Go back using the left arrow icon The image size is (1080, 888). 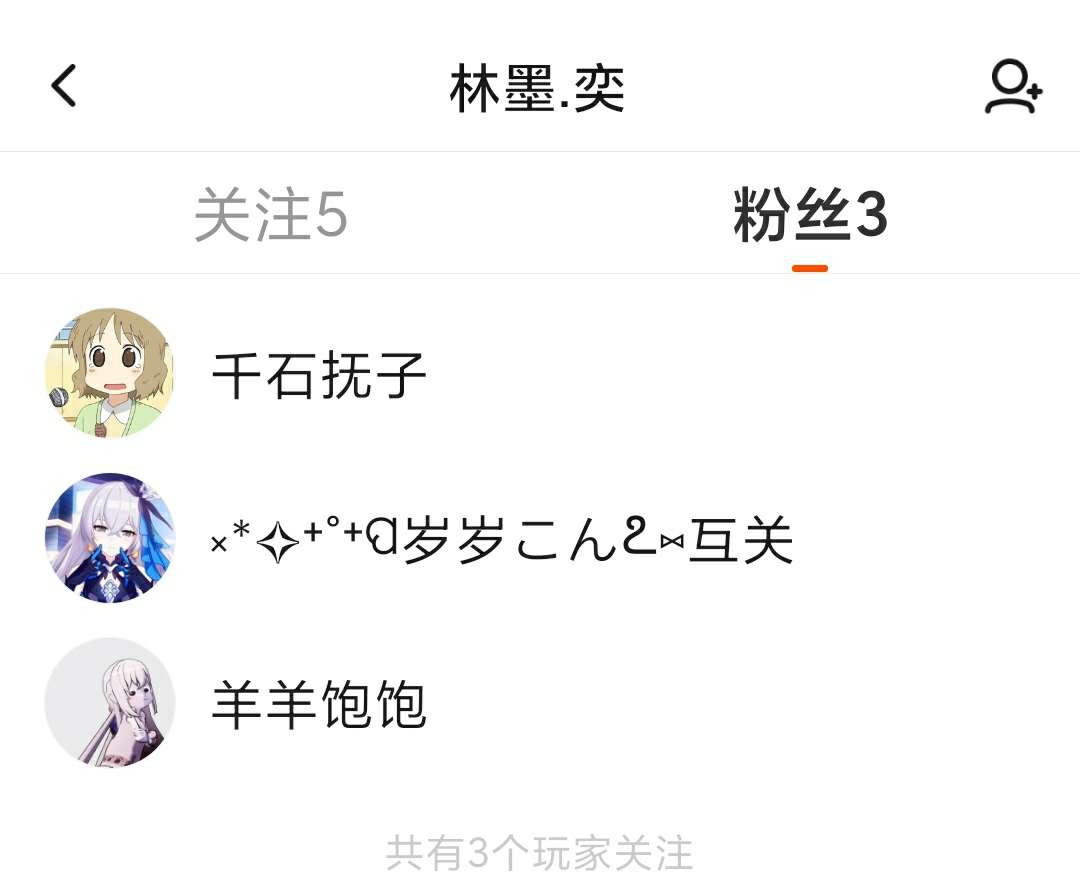(x=63, y=85)
